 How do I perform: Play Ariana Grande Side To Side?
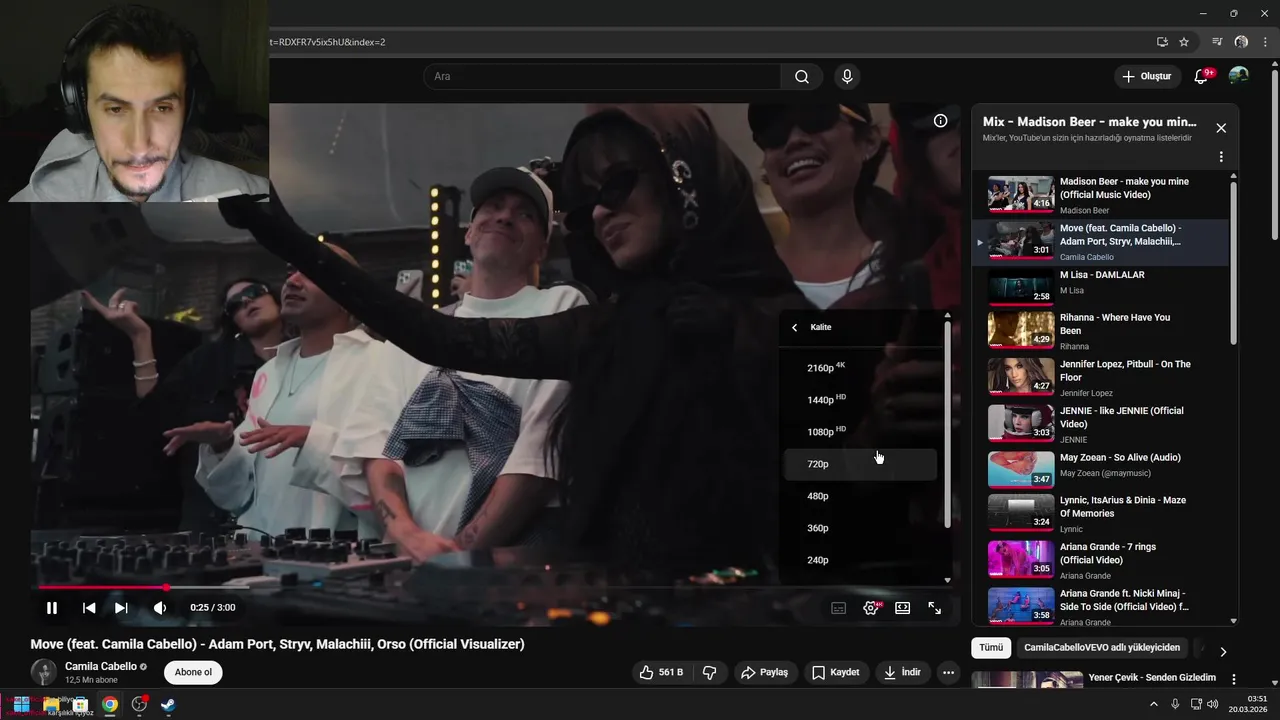click(1100, 606)
